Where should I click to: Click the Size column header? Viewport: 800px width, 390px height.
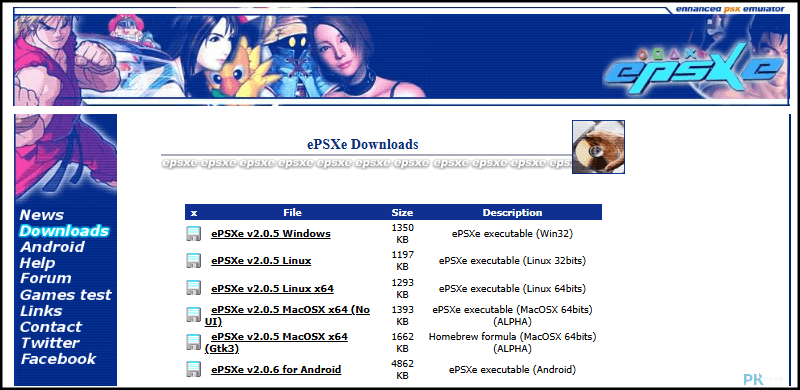402,212
